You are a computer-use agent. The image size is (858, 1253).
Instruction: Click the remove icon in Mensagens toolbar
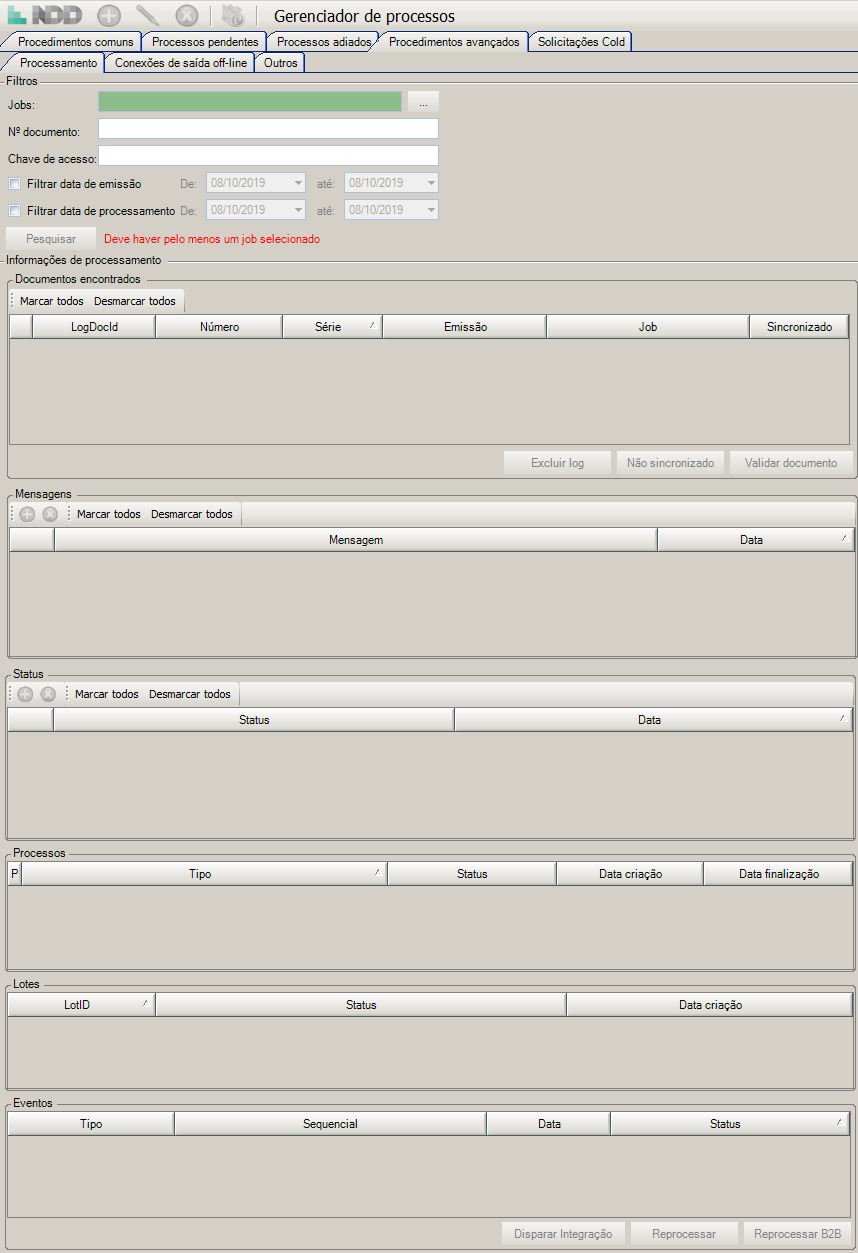[x=50, y=514]
